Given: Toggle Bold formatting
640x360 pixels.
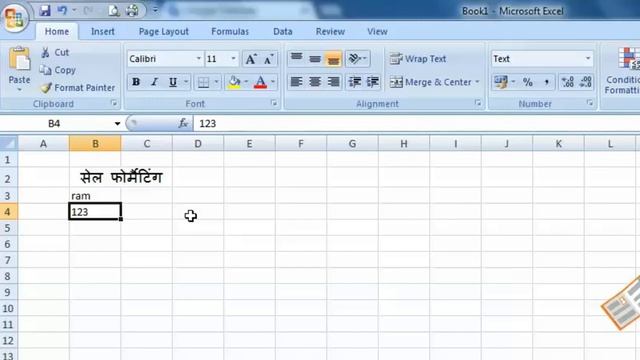Looking at the screenshot, I should [136, 82].
